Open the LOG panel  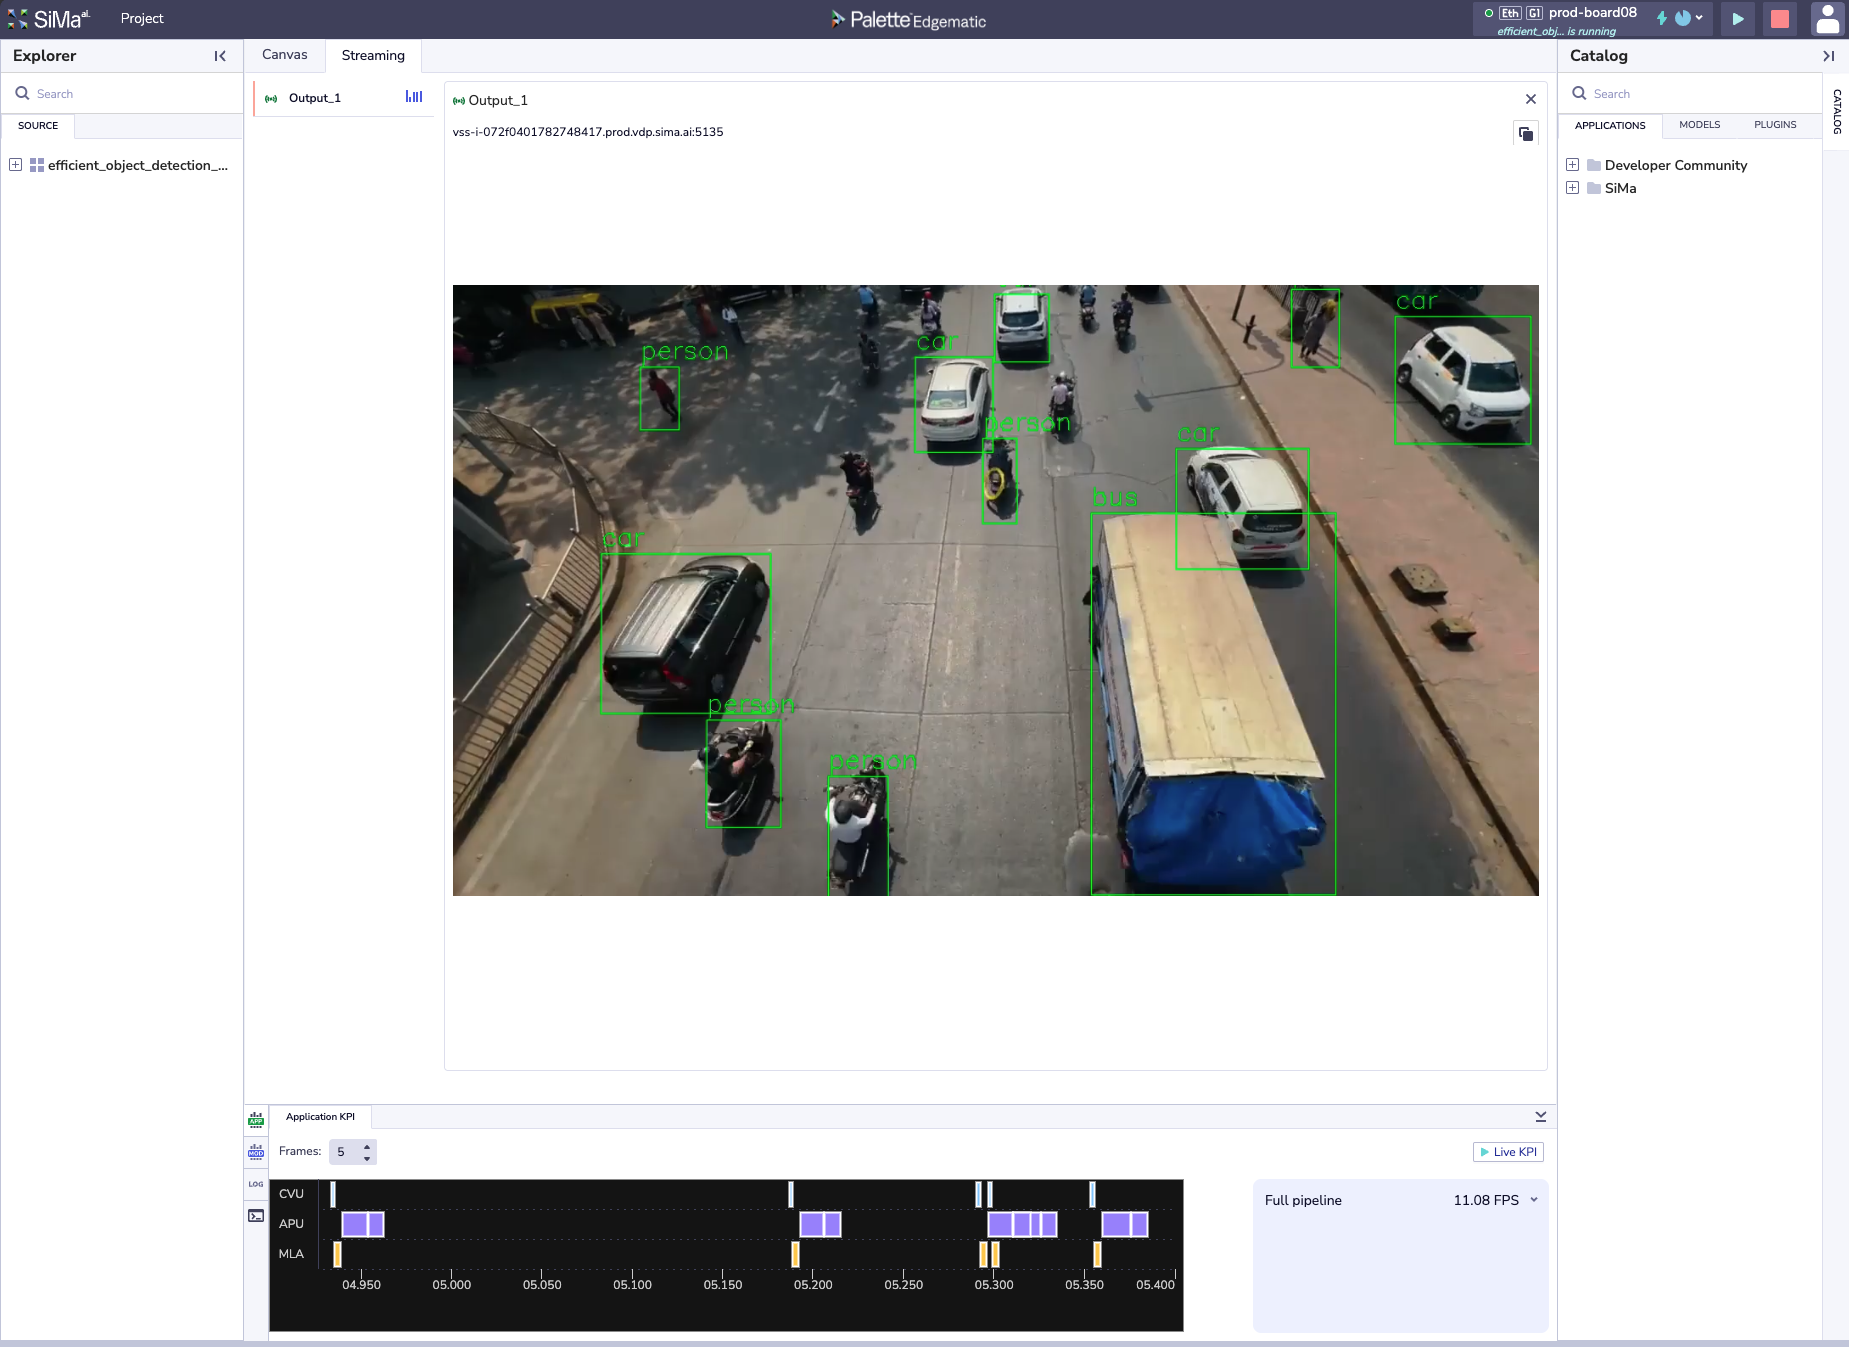(256, 1184)
